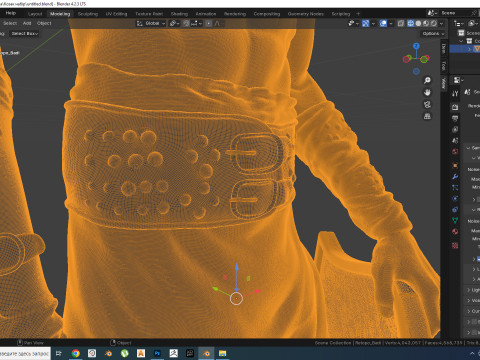480x360 pixels.
Task: Open the Item sidebar tab
Action: [443, 49]
